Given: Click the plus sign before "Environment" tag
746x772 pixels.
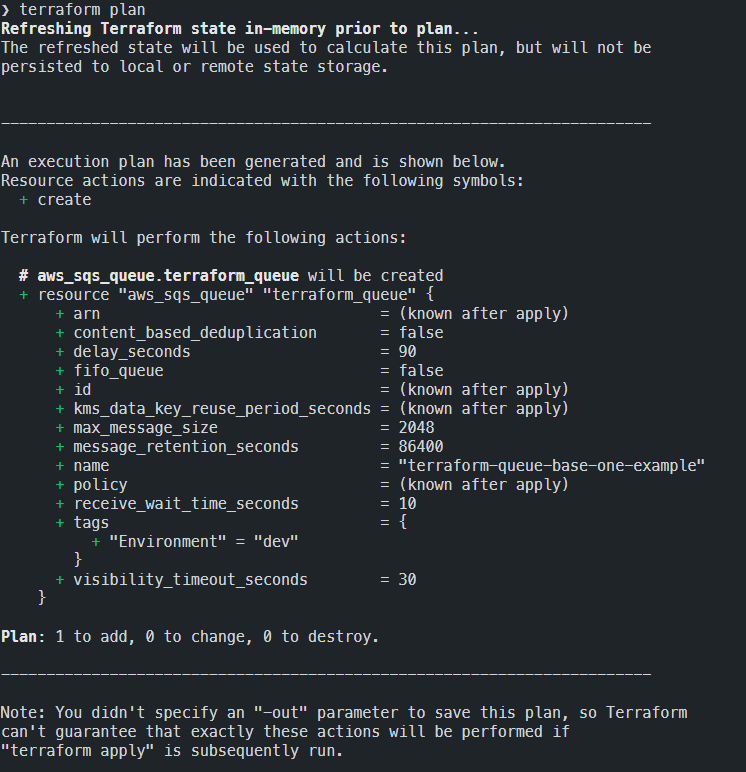Looking at the screenshot, I should click(x=96, y=541).
